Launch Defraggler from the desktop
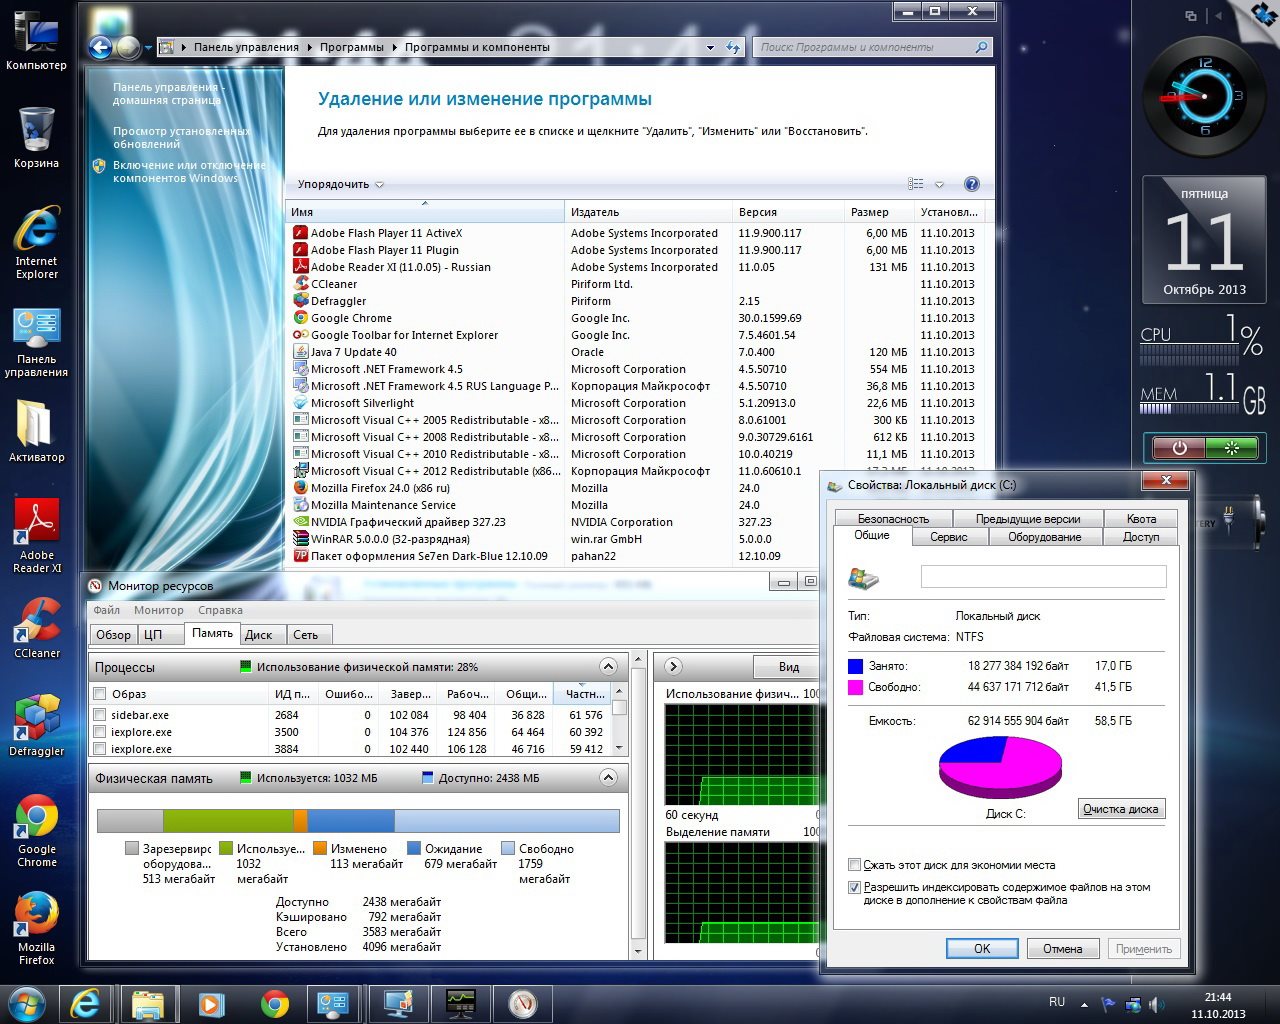This screenshot has width=1280, height=1024. click(36, 725)
